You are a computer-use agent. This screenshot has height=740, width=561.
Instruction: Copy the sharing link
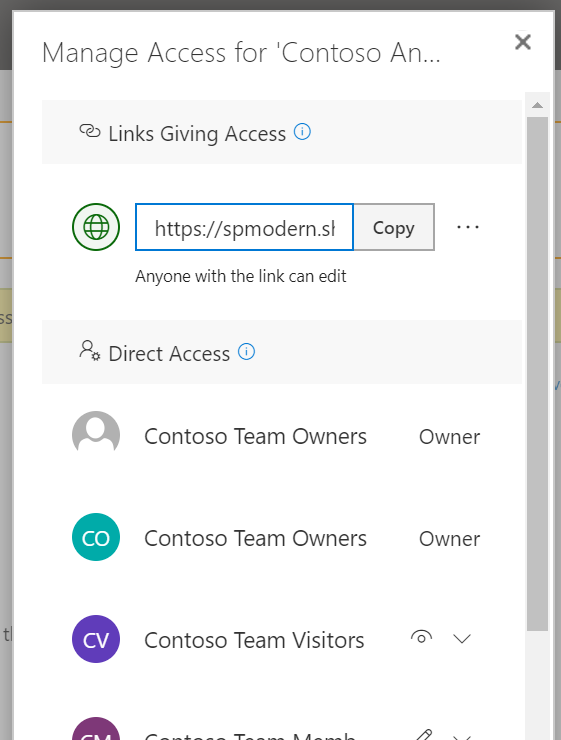[x=394, y=227]
